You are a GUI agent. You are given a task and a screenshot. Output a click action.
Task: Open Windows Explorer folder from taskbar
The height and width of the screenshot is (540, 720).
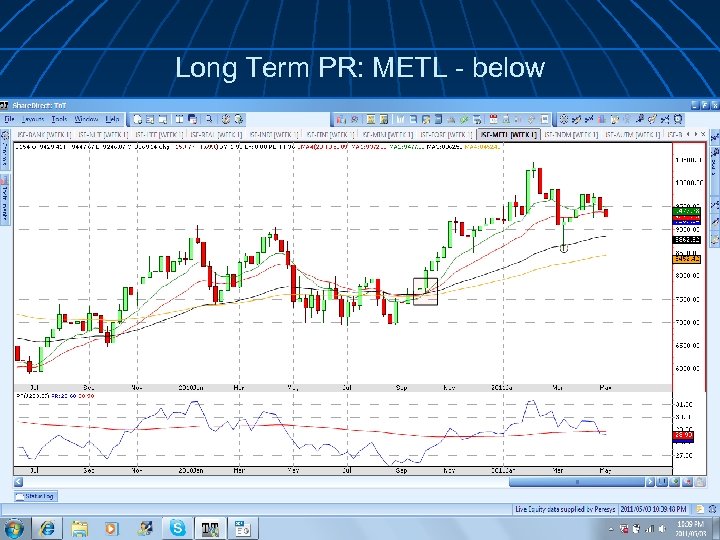(x=79, y=529)
